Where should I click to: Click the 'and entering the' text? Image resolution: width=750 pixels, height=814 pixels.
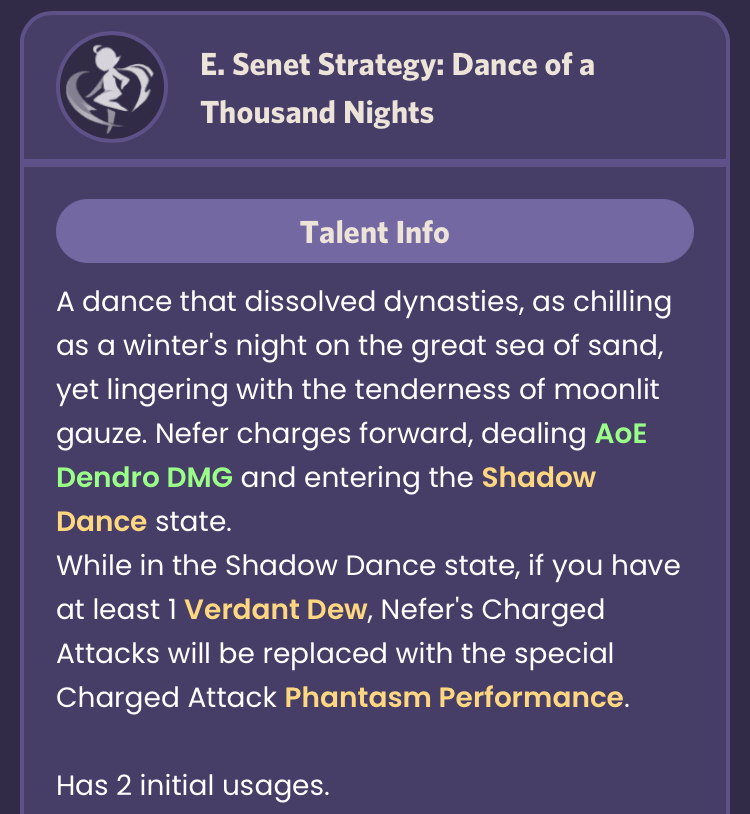(357, 478)
